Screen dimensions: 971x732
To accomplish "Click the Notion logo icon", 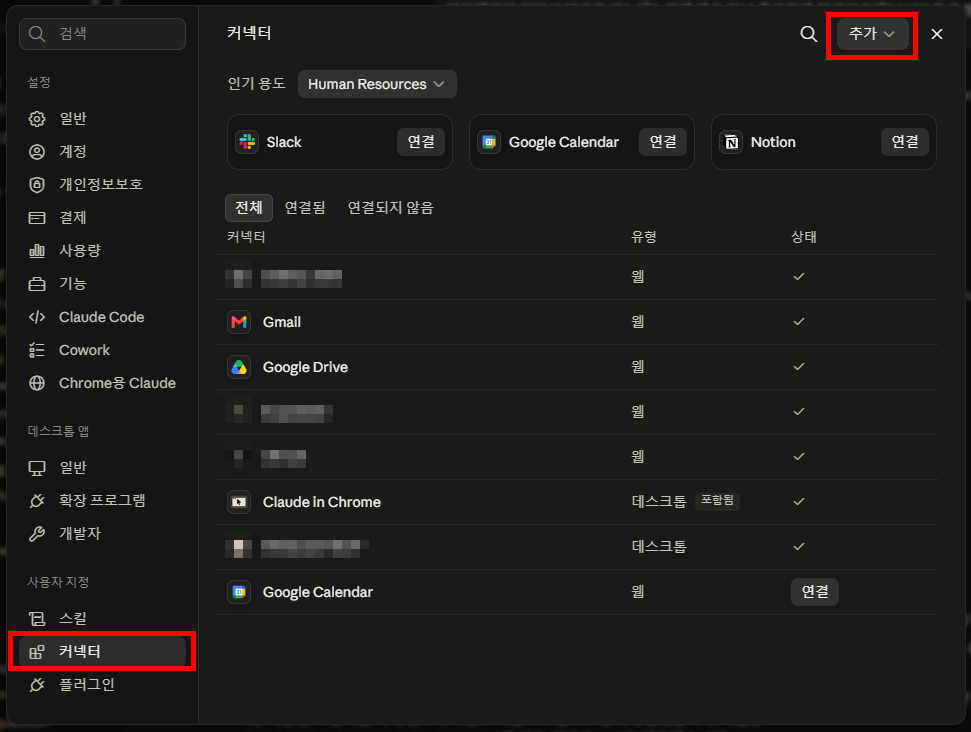I will (x=731, y=142).
